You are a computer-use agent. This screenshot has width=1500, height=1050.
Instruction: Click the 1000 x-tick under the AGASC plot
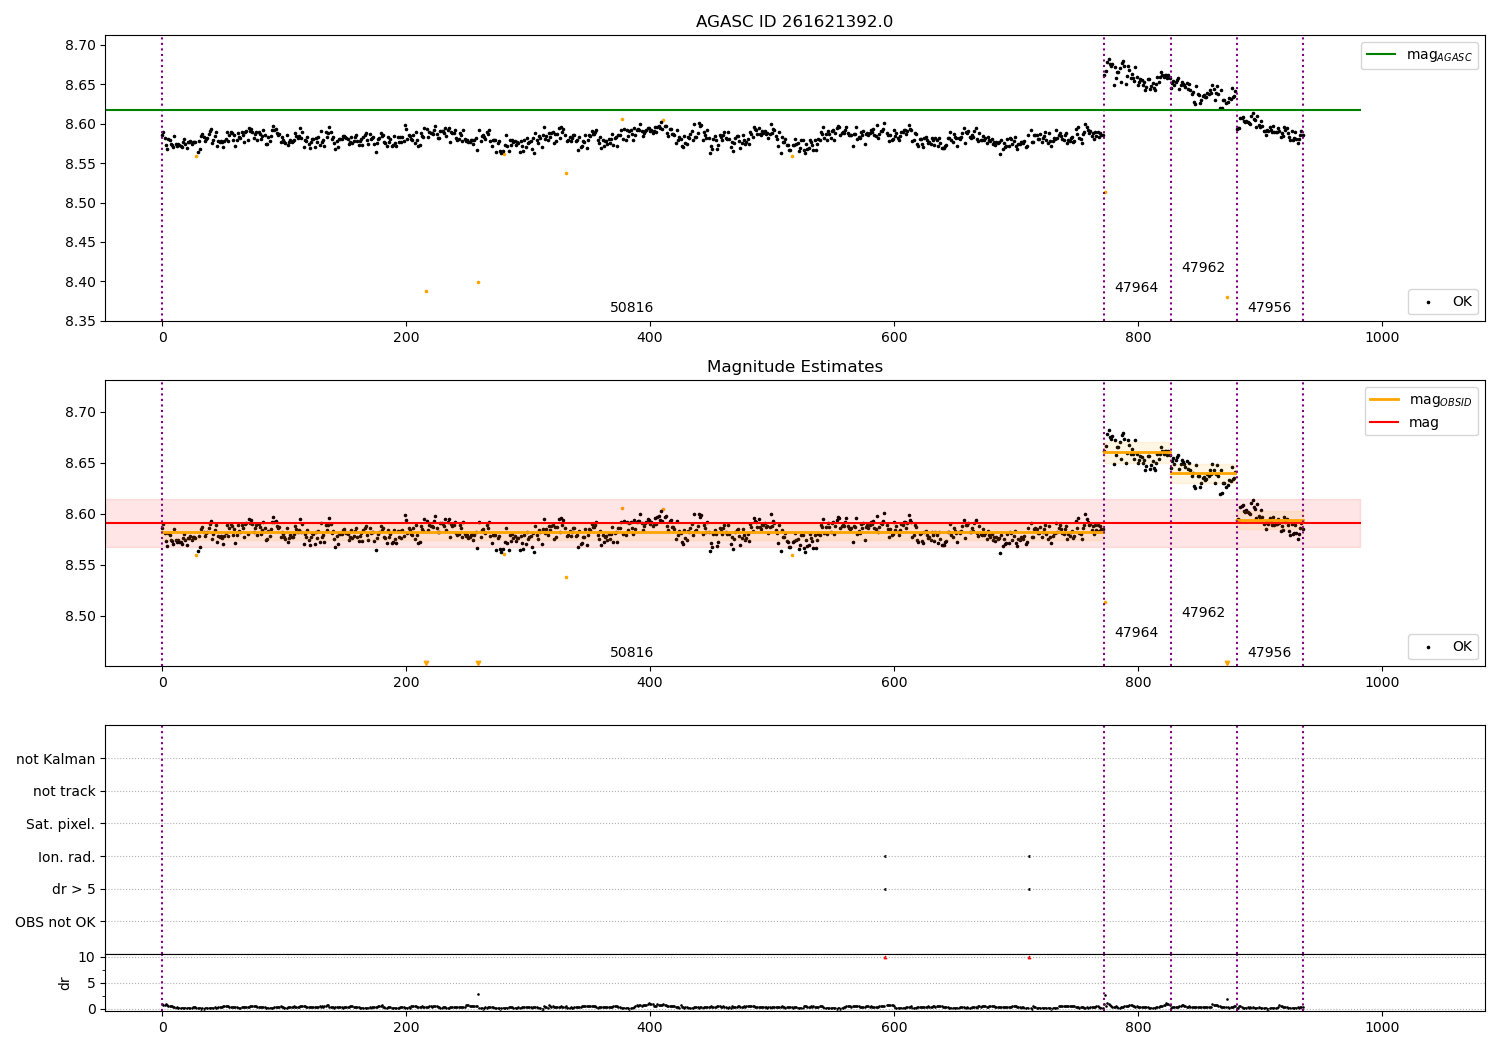tap(1382, 338)
